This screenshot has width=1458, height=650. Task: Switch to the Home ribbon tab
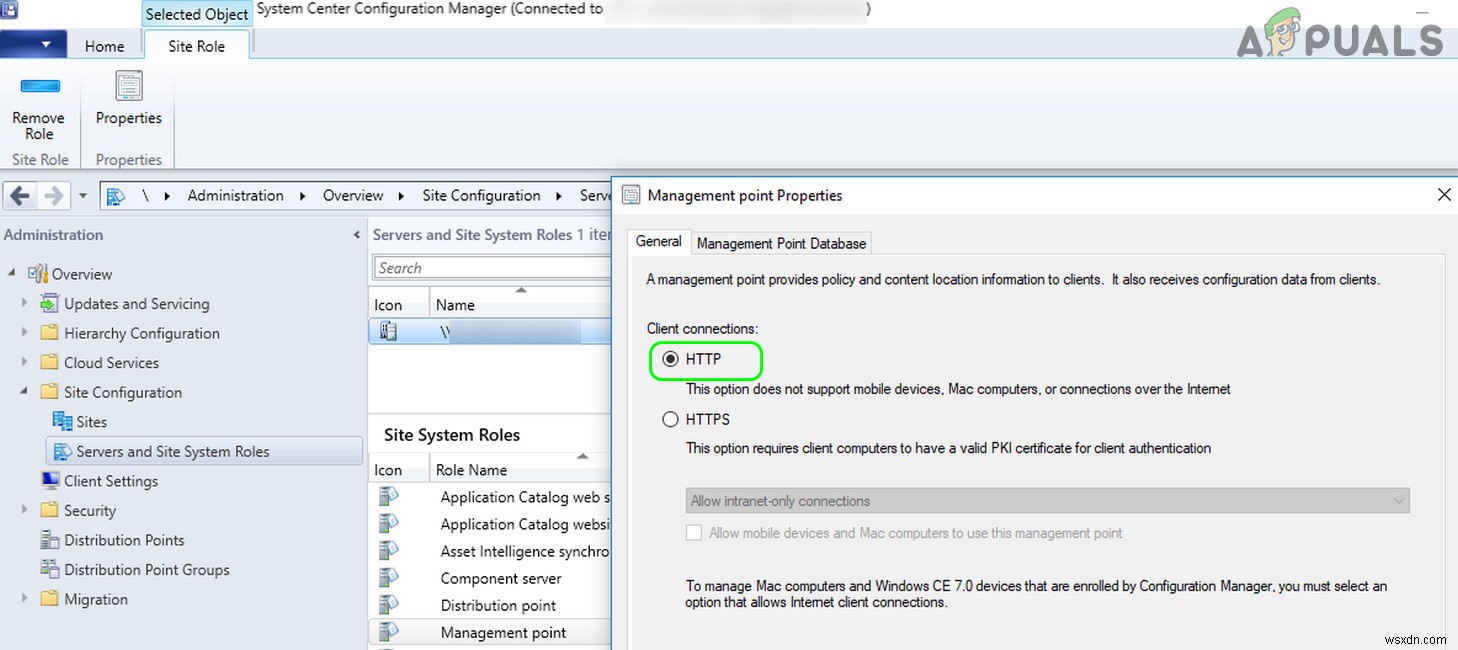click(105, 45)
